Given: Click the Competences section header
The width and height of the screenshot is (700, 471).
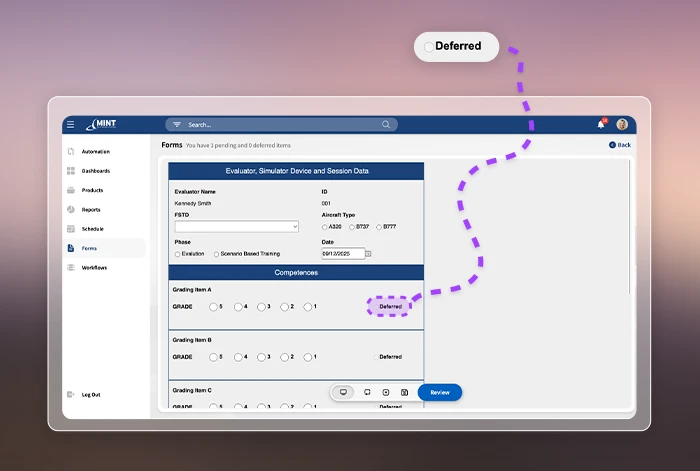Looking at the screenshot, I should pyautogui.click(x=296, y=272).
